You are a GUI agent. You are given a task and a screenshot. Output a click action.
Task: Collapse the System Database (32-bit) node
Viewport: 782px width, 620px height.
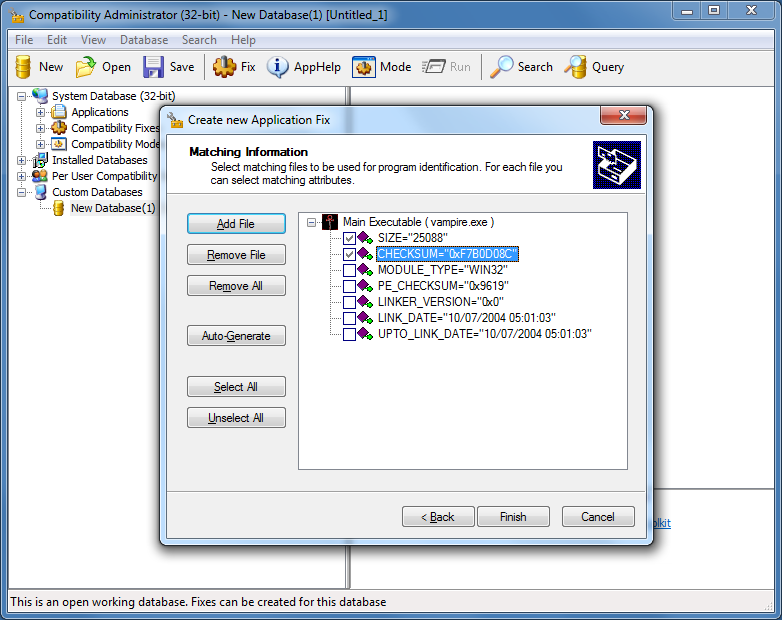coord(21,96)
